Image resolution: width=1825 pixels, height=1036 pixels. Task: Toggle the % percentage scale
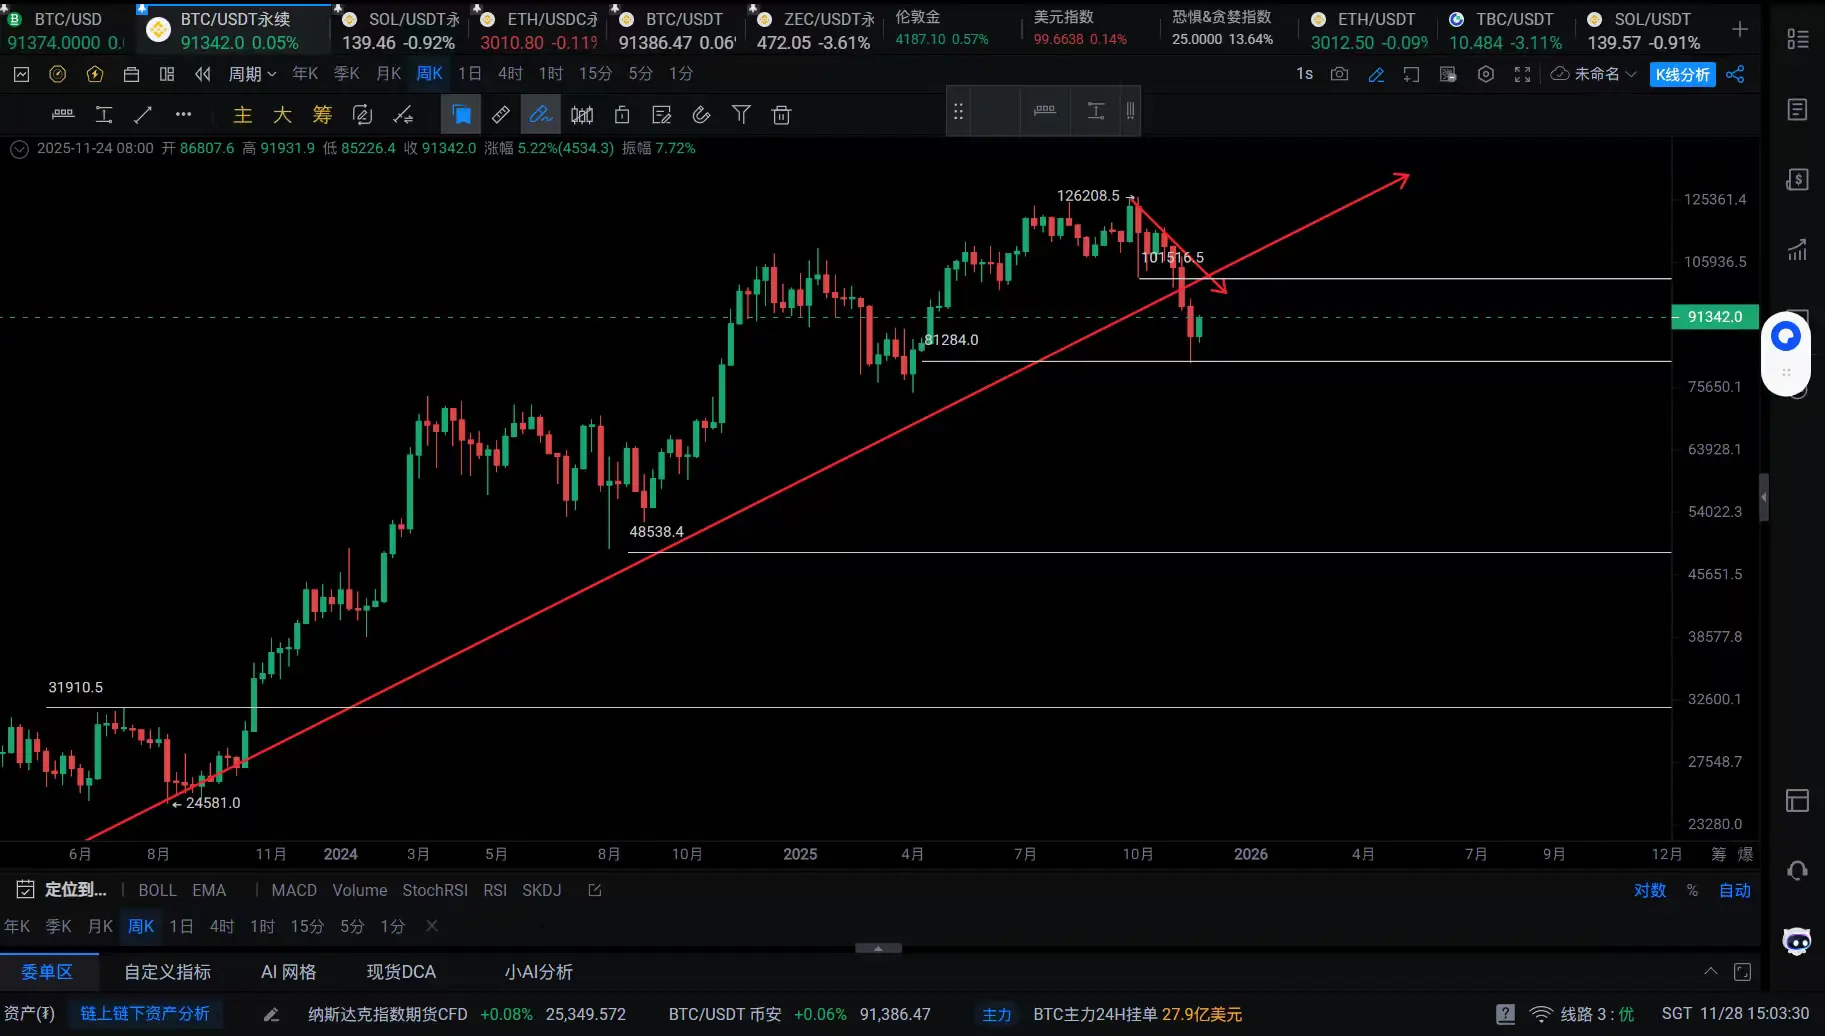point(1692,890)
